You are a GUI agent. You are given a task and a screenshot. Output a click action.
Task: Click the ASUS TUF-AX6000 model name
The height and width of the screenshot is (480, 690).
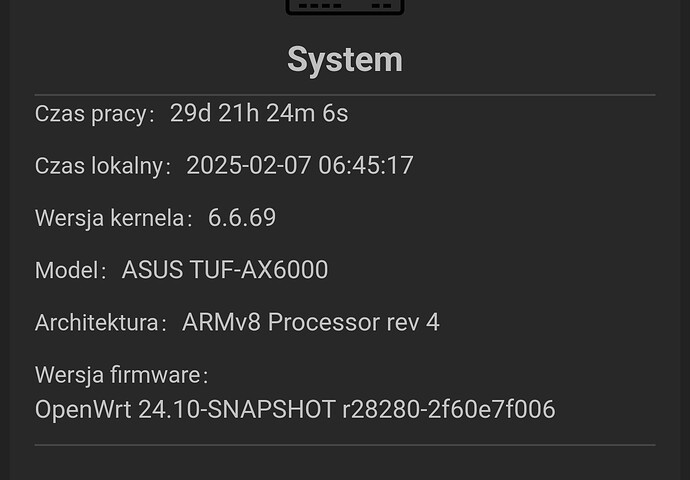[x=225, y=270]
